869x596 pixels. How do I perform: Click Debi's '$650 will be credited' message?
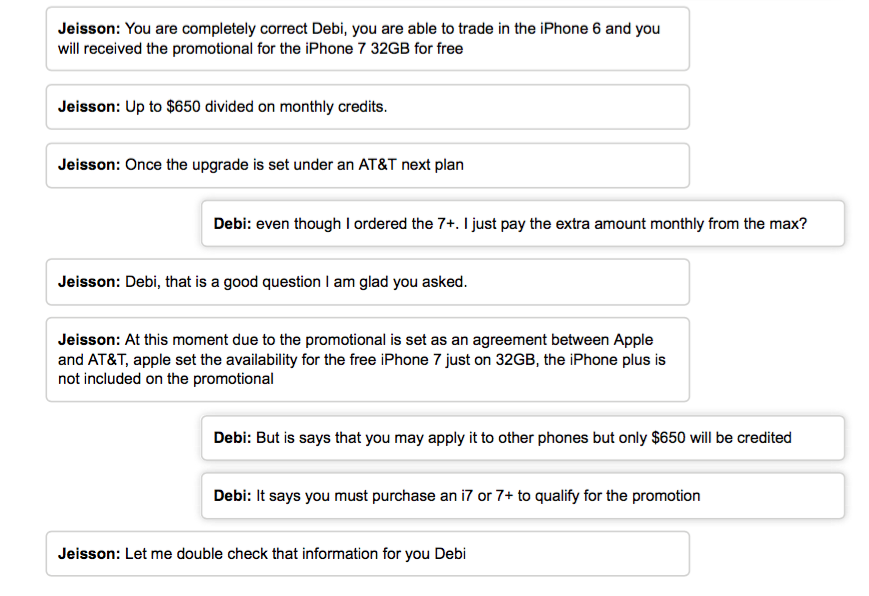coord(523,438)
